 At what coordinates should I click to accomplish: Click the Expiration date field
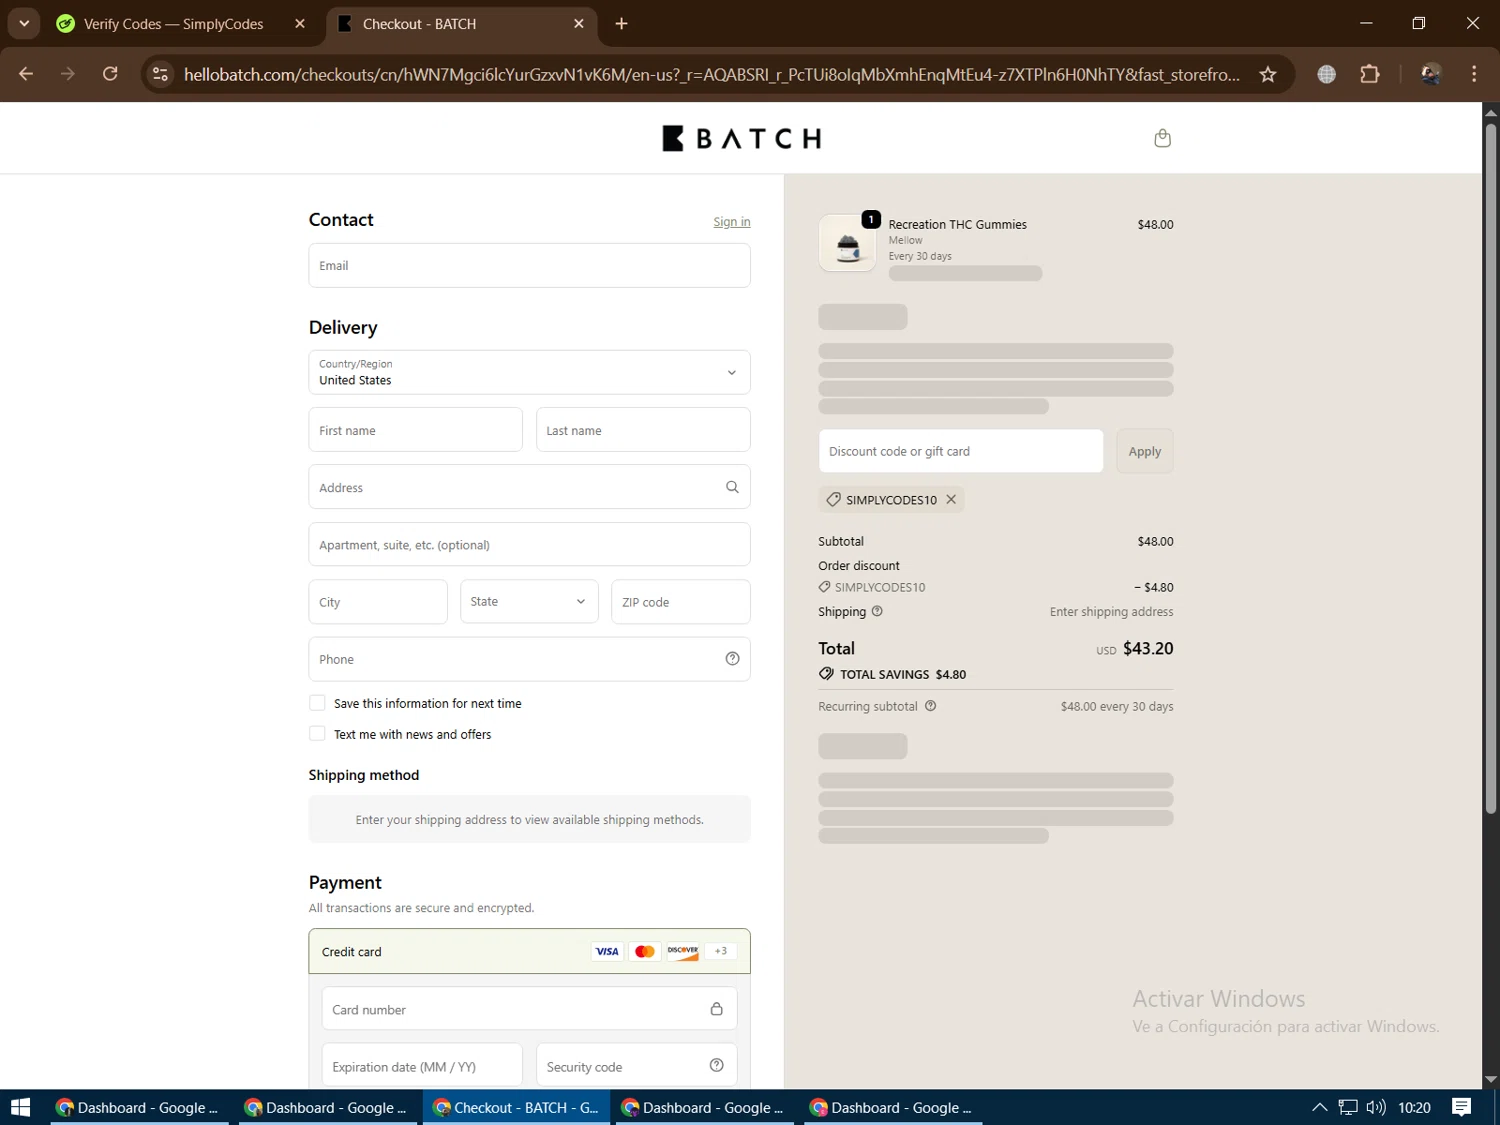pyautogui.click(x=422, y=1066)
